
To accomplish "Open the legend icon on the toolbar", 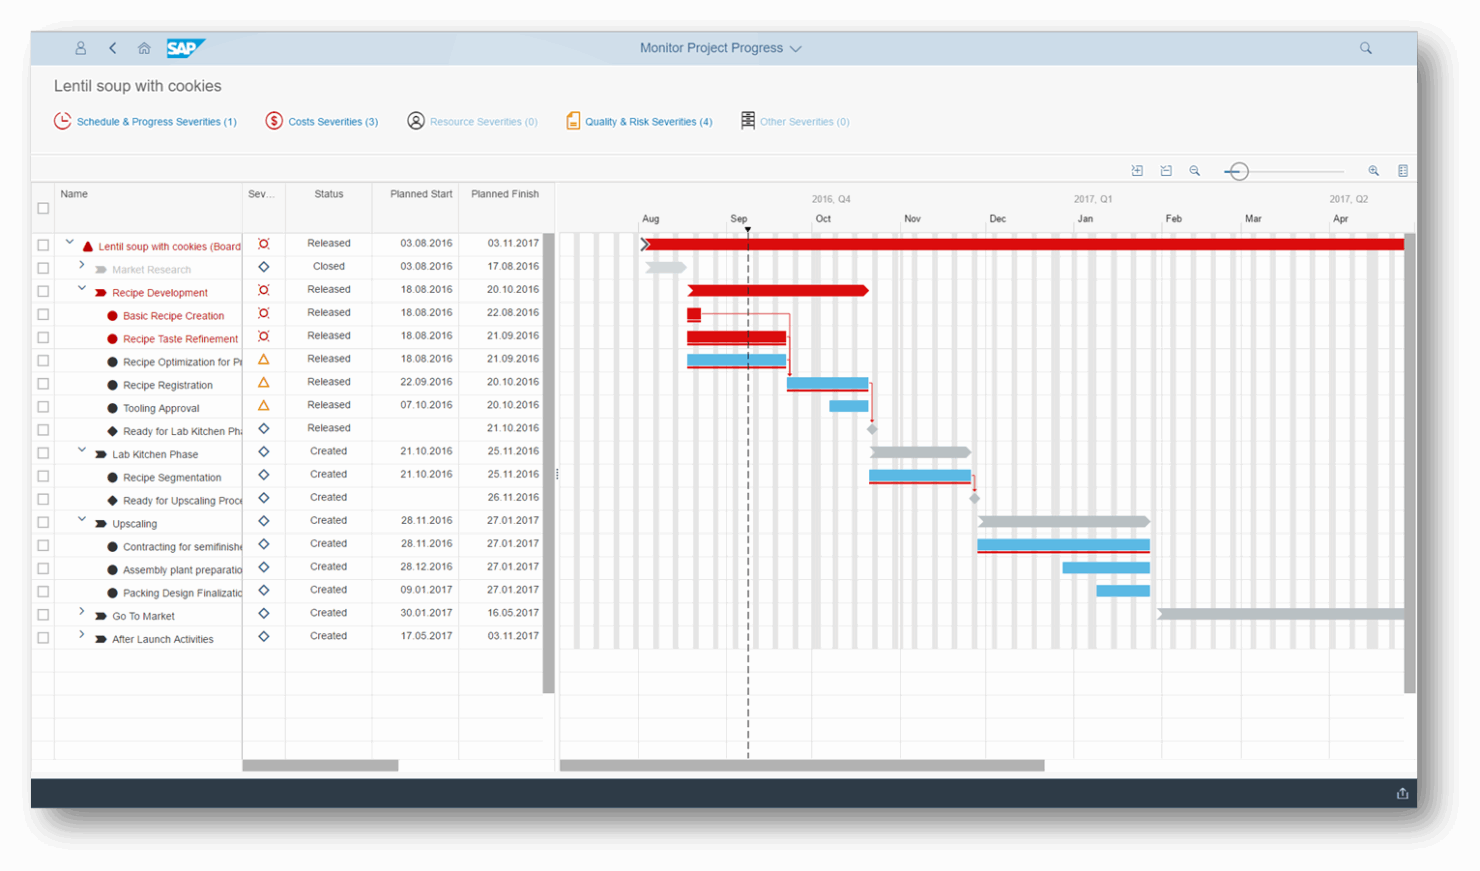I will pyautogui.click(x=1404, y=170).
